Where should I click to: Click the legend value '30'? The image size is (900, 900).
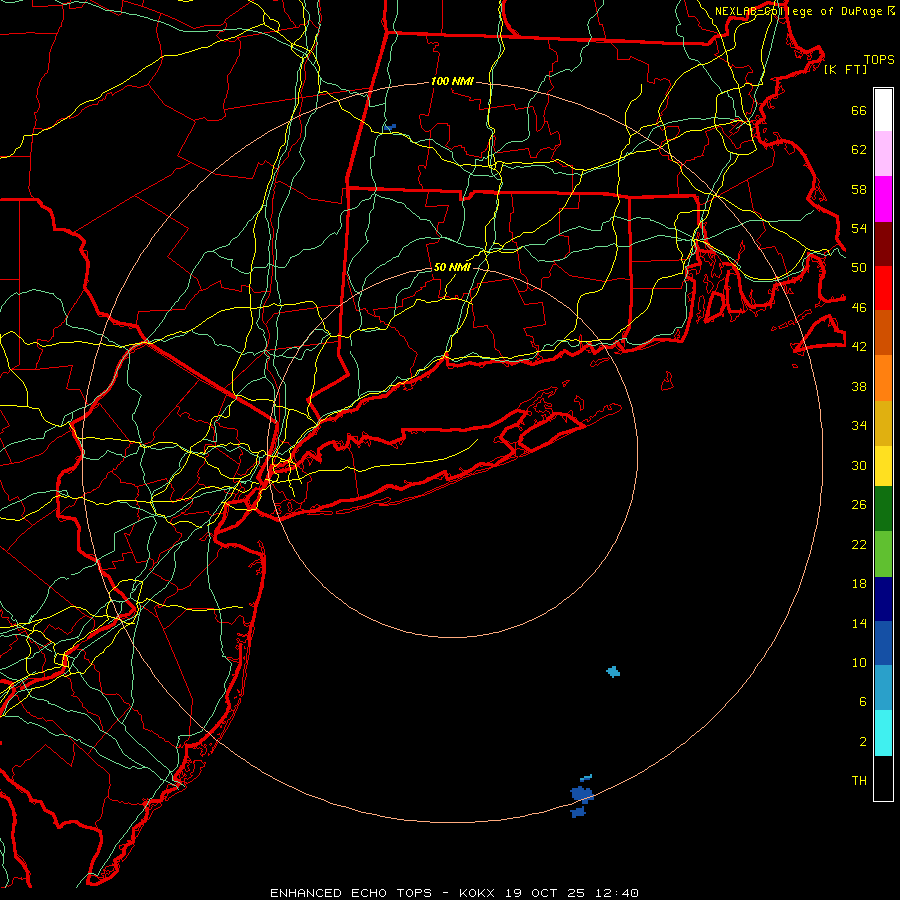pos(859,465)
